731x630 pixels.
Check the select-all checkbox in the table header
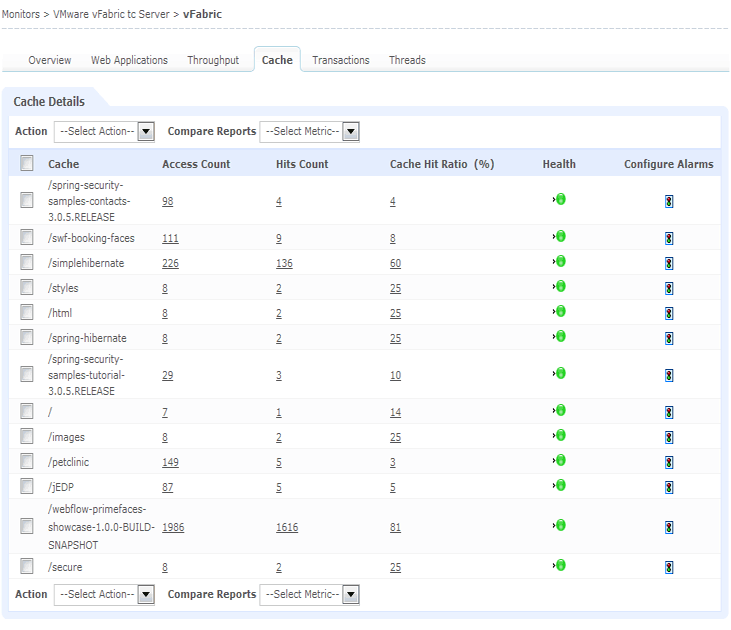27,163
